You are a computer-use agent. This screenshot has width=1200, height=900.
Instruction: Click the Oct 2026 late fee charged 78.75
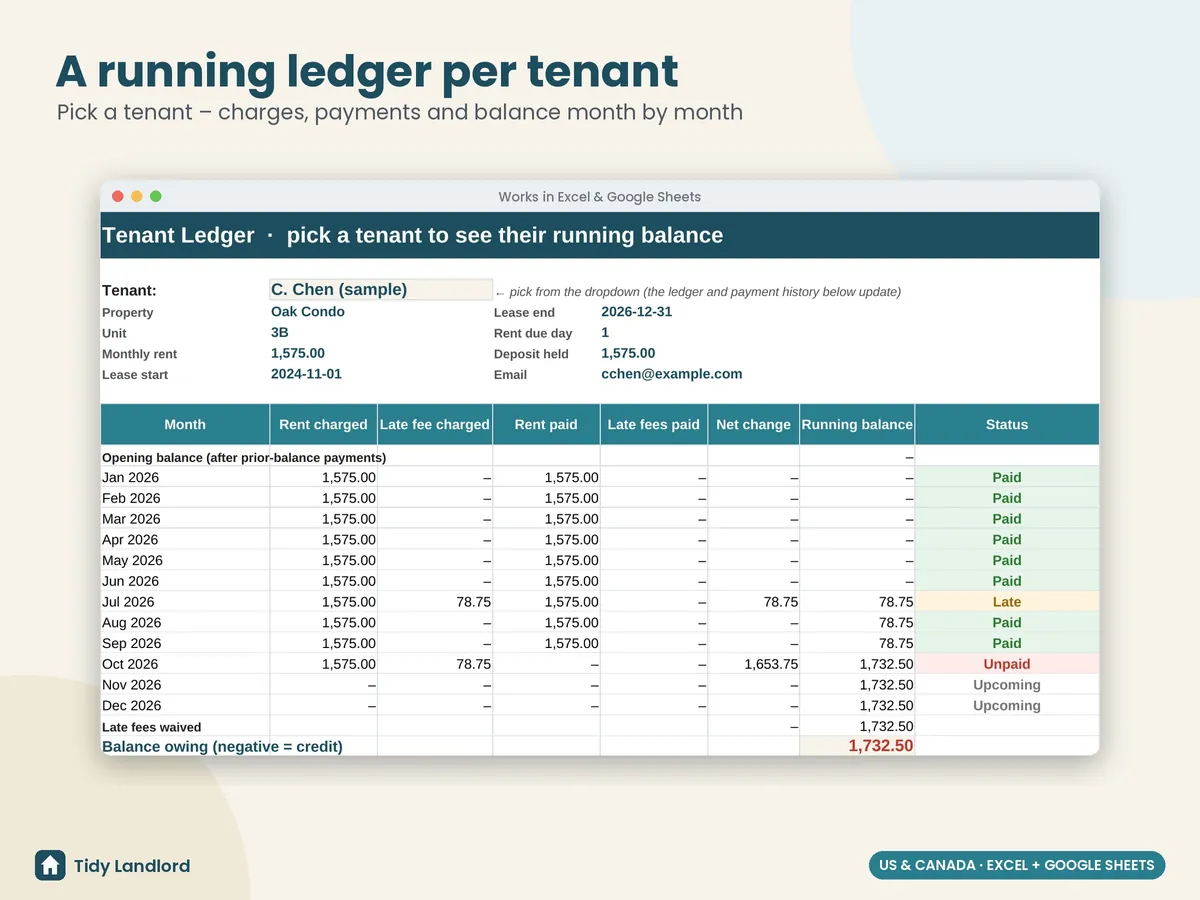coord(473,665)
